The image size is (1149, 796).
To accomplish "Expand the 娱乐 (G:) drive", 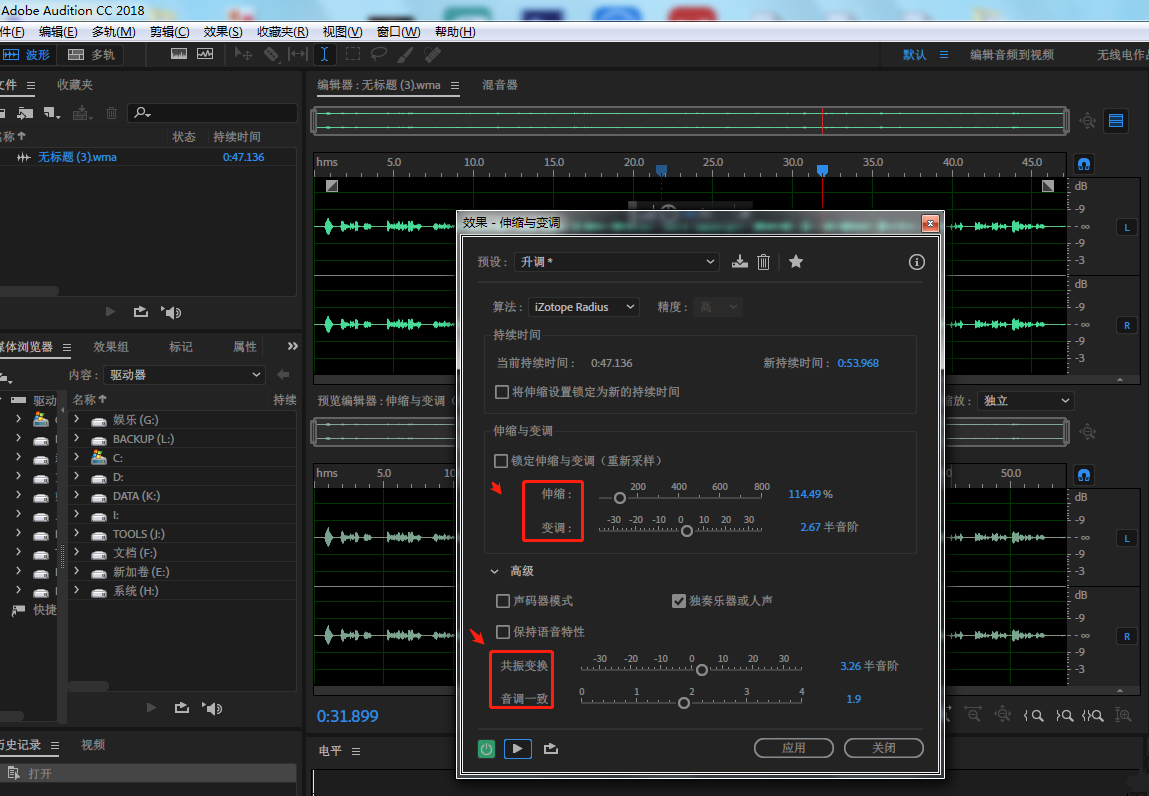I will (x=76, y=419).
